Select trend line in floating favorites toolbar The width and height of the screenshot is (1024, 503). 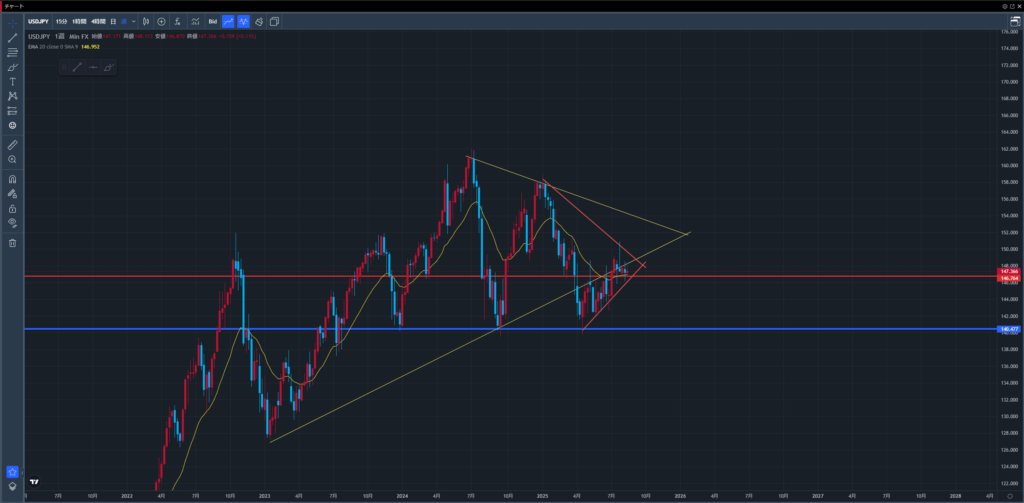click(x=77, y=67)
